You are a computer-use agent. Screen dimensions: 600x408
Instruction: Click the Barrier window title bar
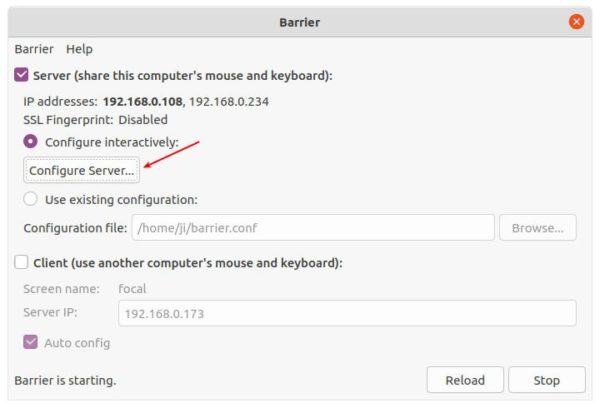click(300, 22)
